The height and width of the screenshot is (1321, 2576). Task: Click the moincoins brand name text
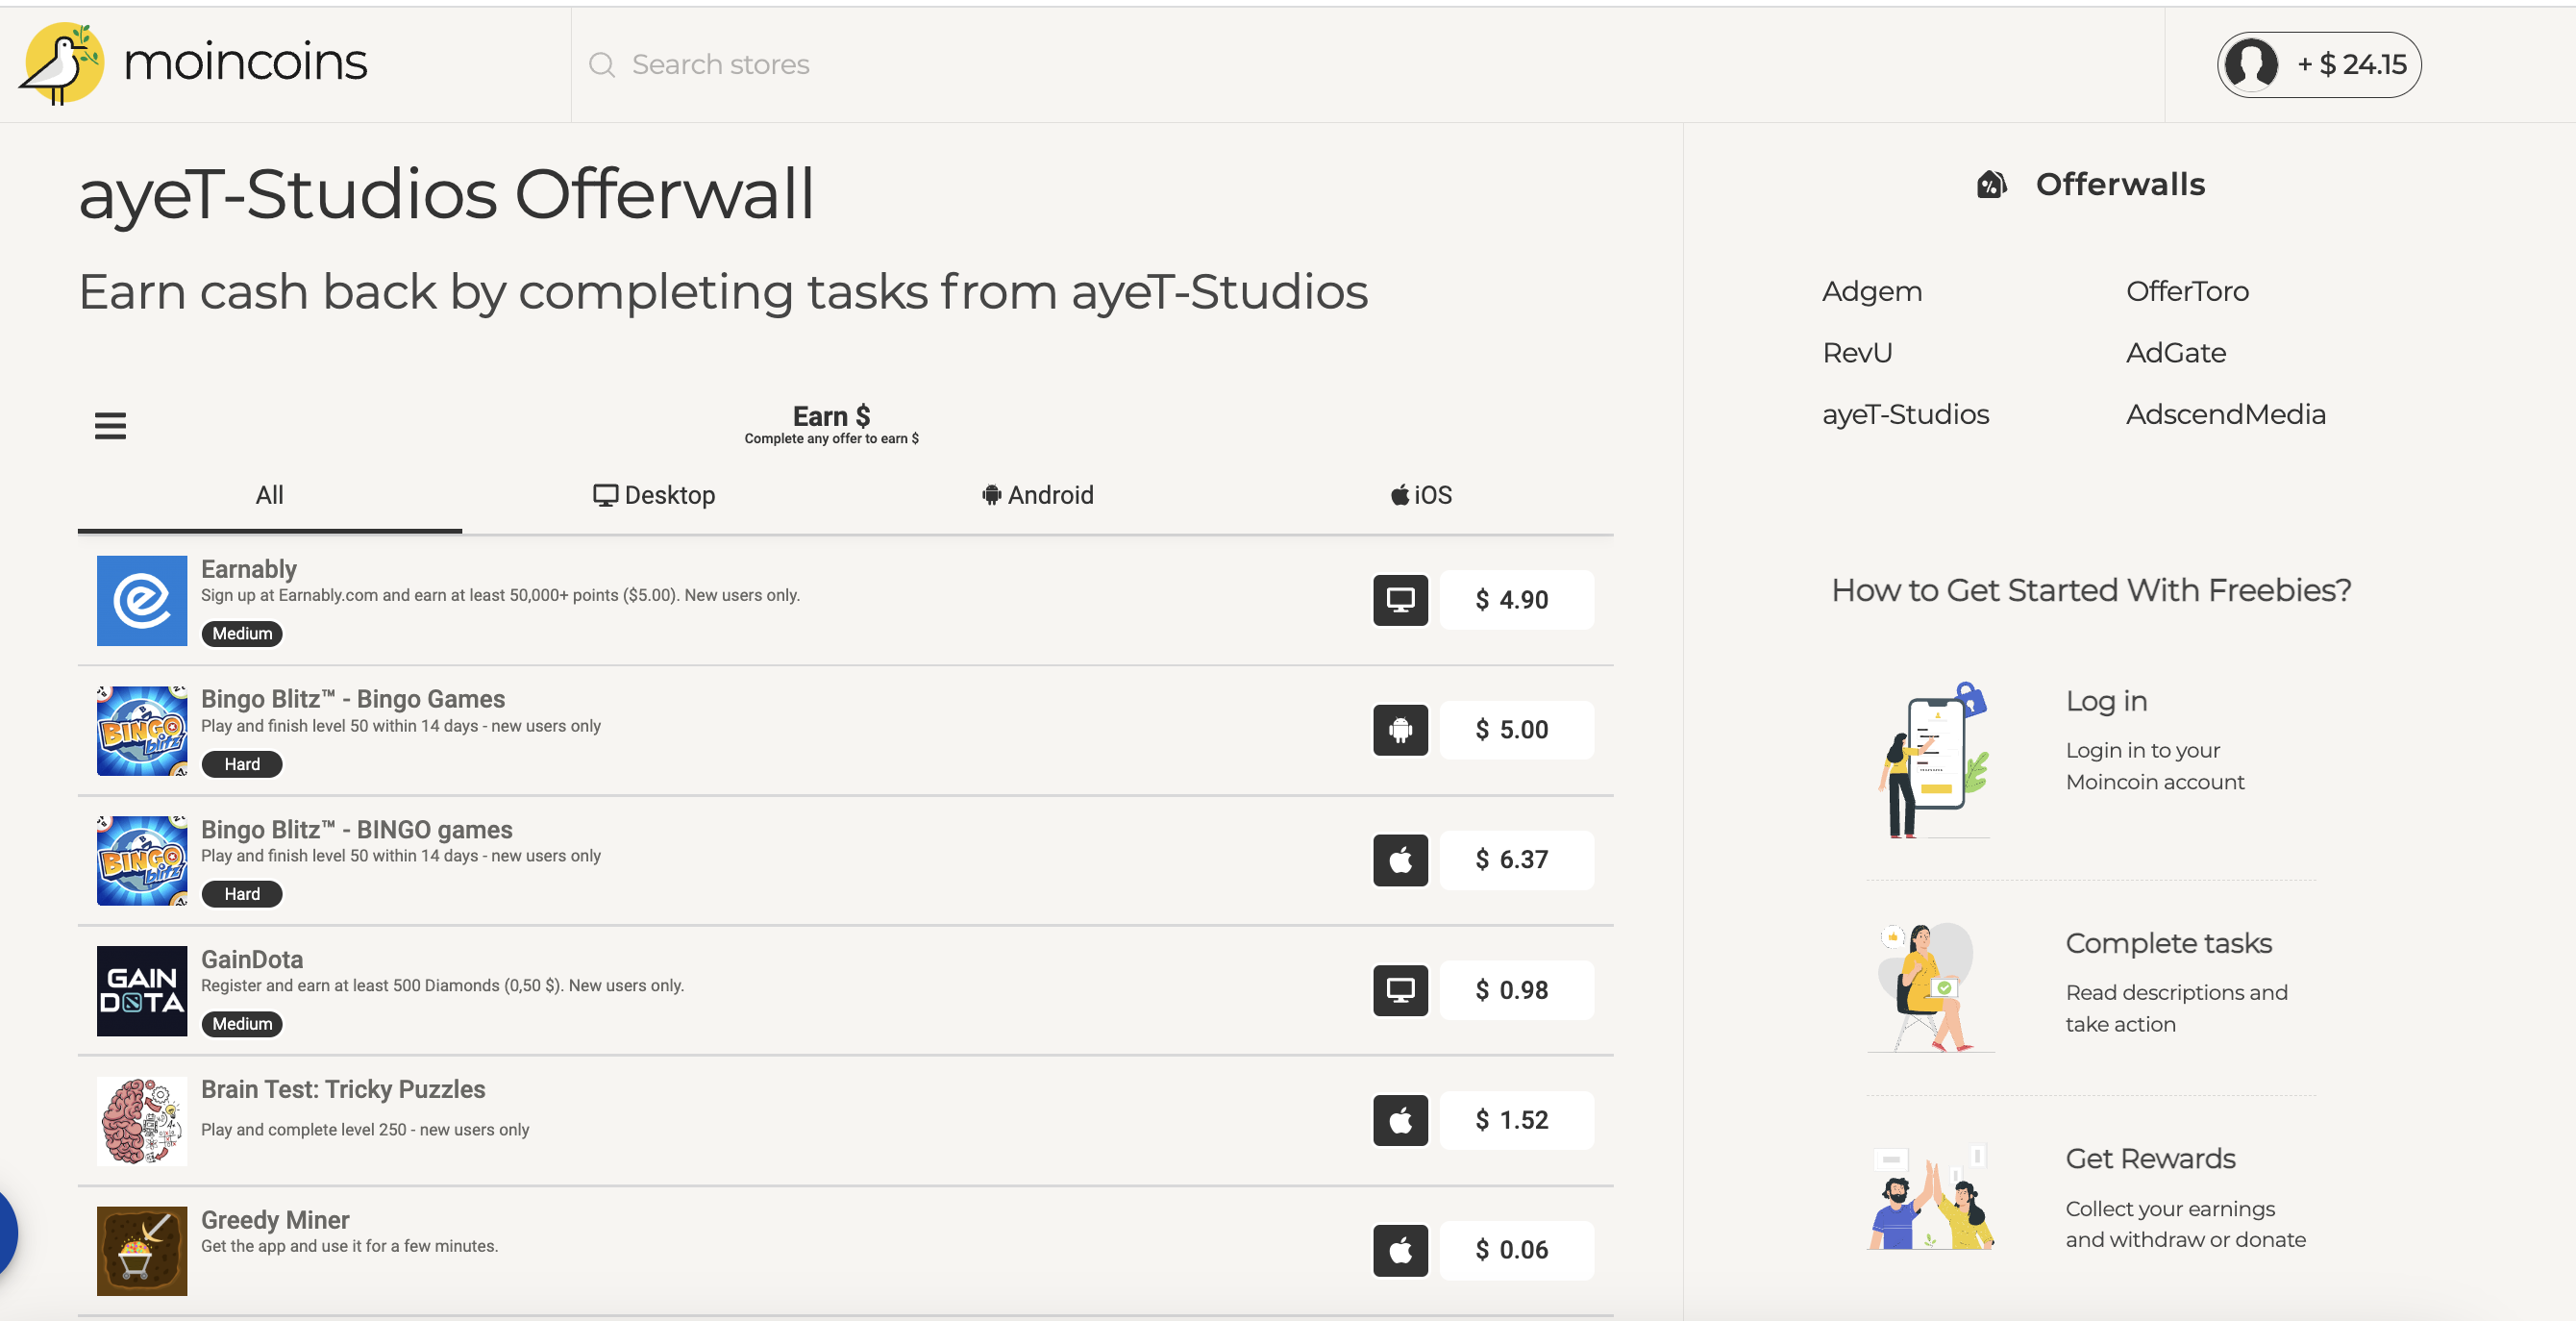coord(245,63)
